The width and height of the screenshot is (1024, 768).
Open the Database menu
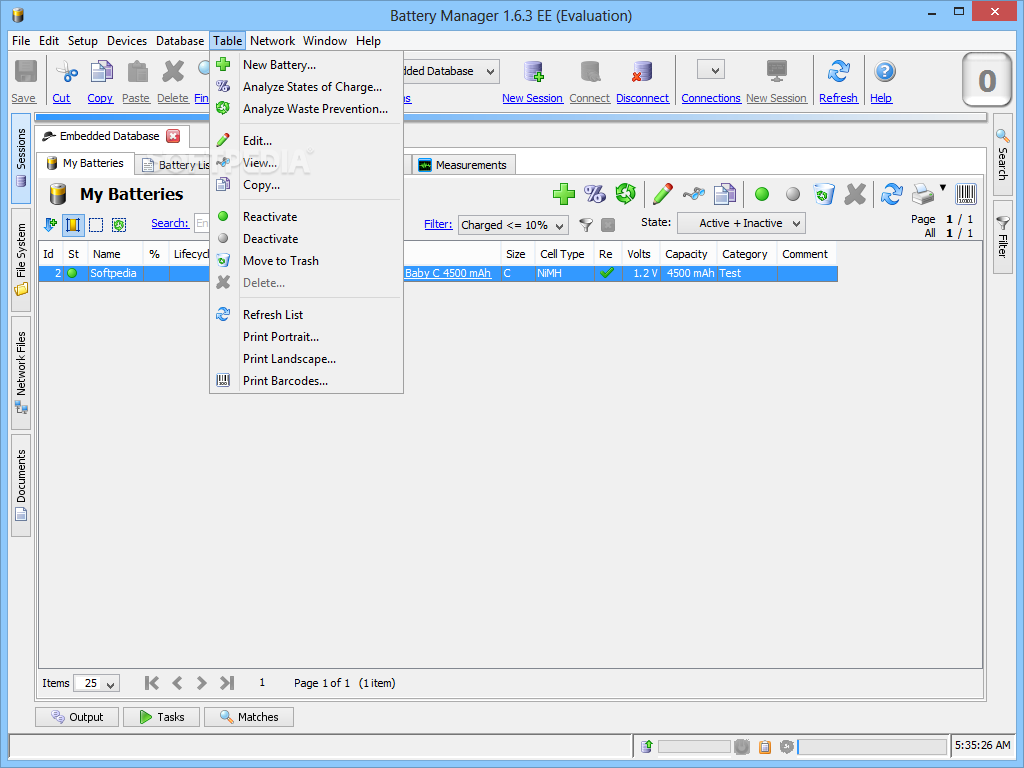coord(180,40)
